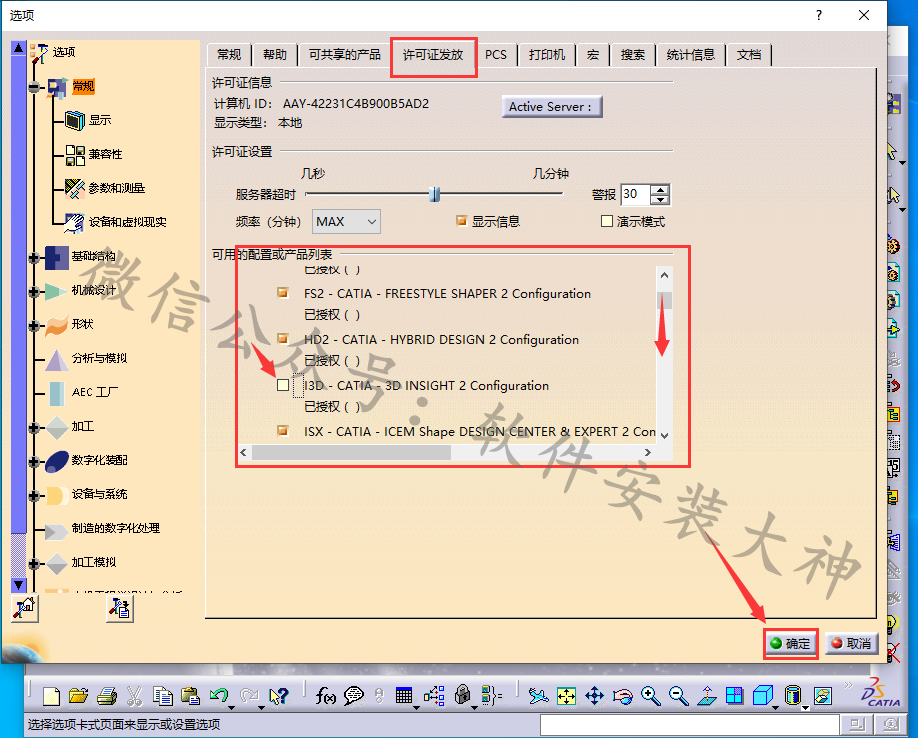This screenshot has width=918, height=738.
Task: Click the Zoom Out magnifier icon
Action: coord(679,696)
